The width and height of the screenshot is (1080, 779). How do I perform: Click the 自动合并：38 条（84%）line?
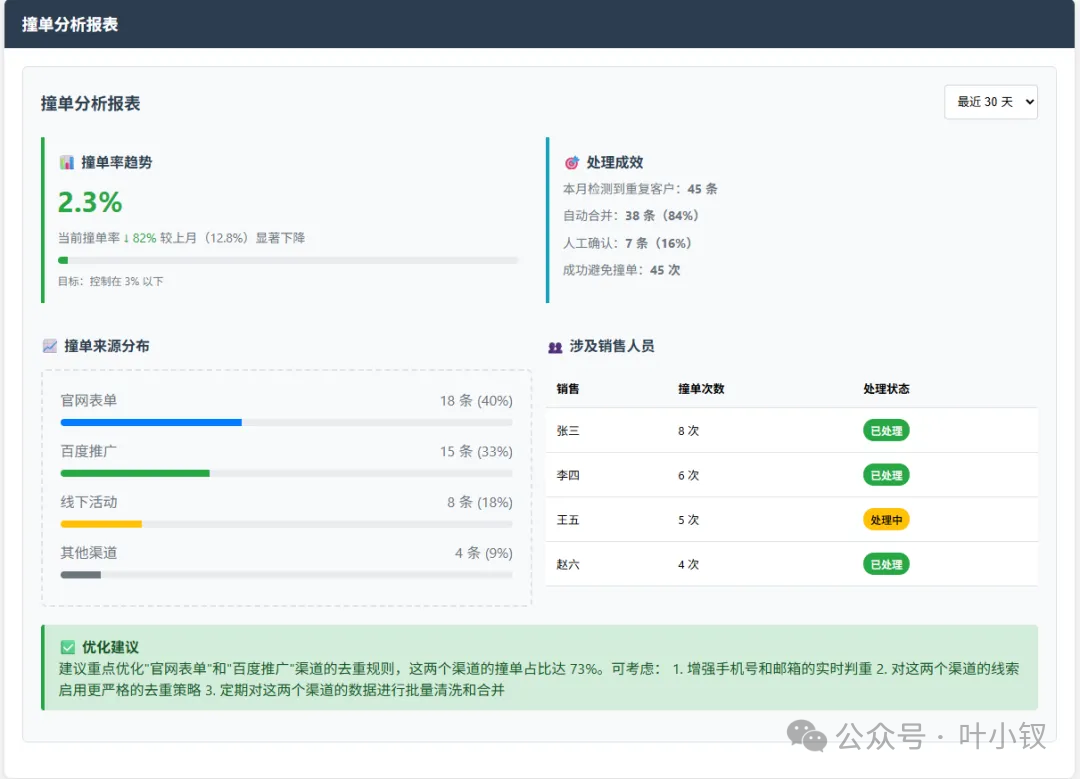631,216
